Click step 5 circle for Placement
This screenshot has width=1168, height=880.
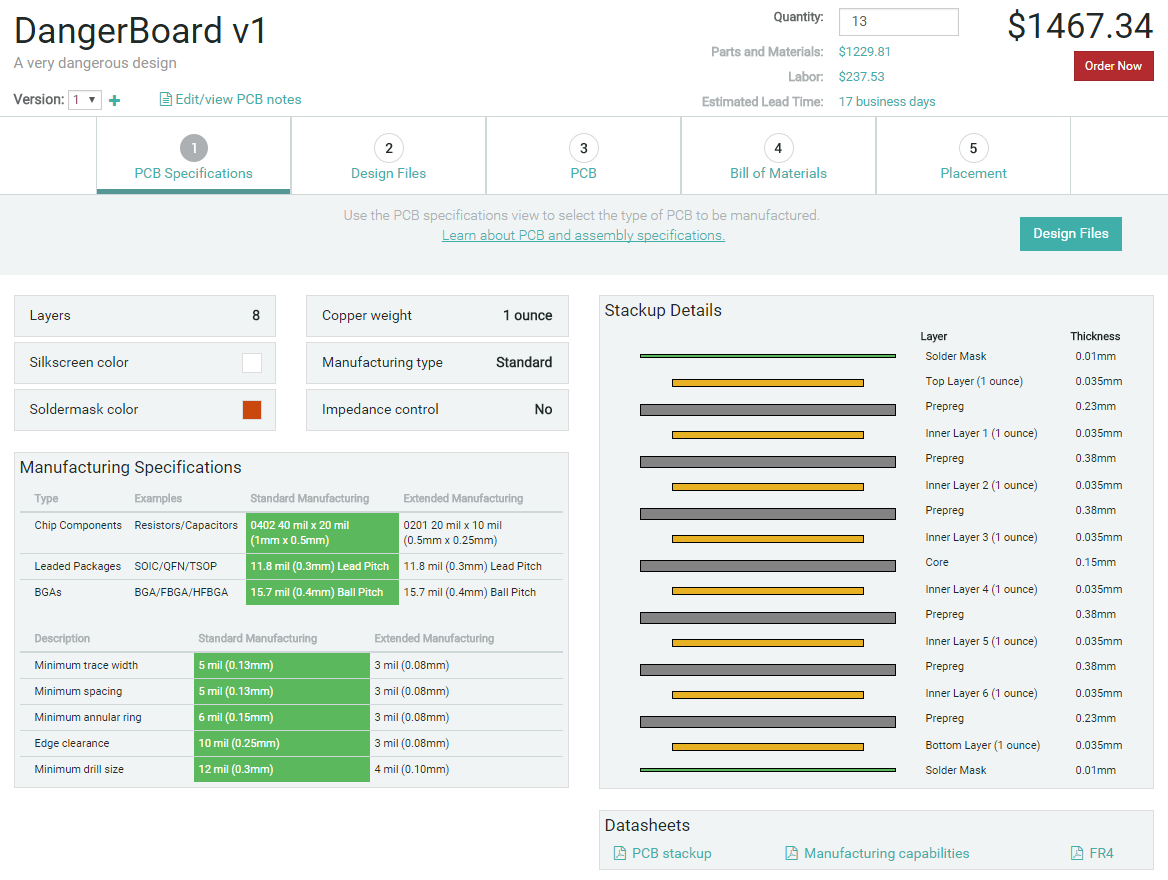(973, 149)
